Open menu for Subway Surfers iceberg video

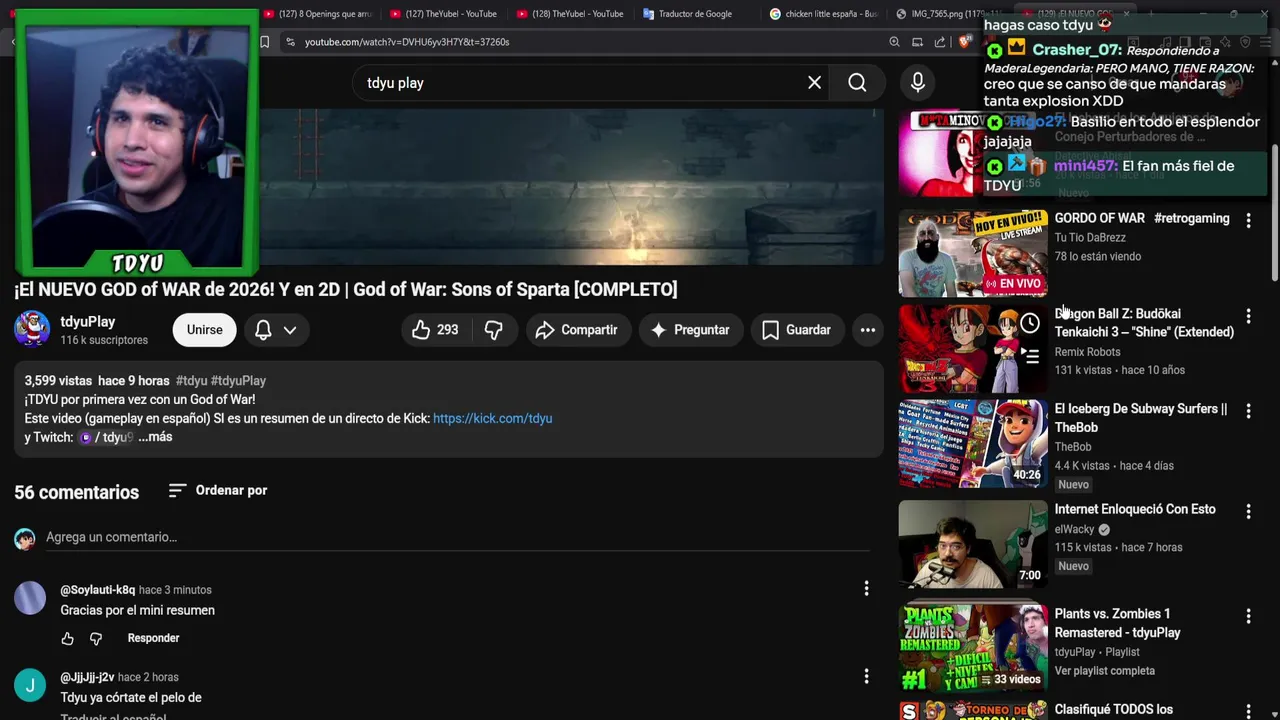[x=1248, y=411]
